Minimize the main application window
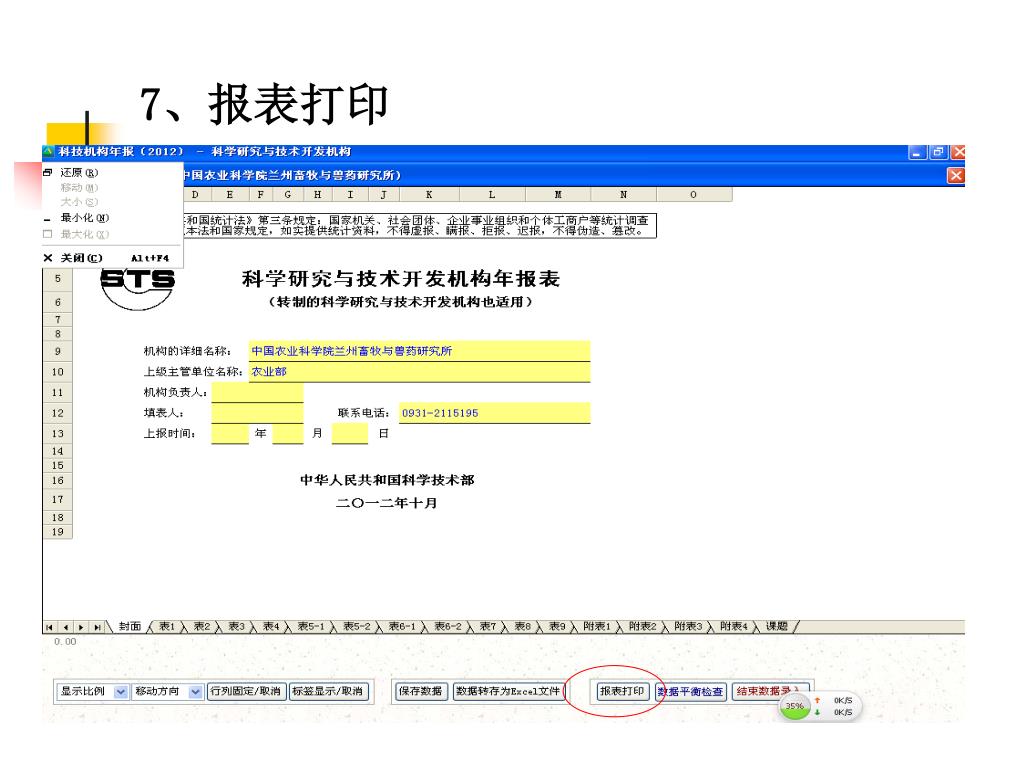 click(x=918, y=152)
